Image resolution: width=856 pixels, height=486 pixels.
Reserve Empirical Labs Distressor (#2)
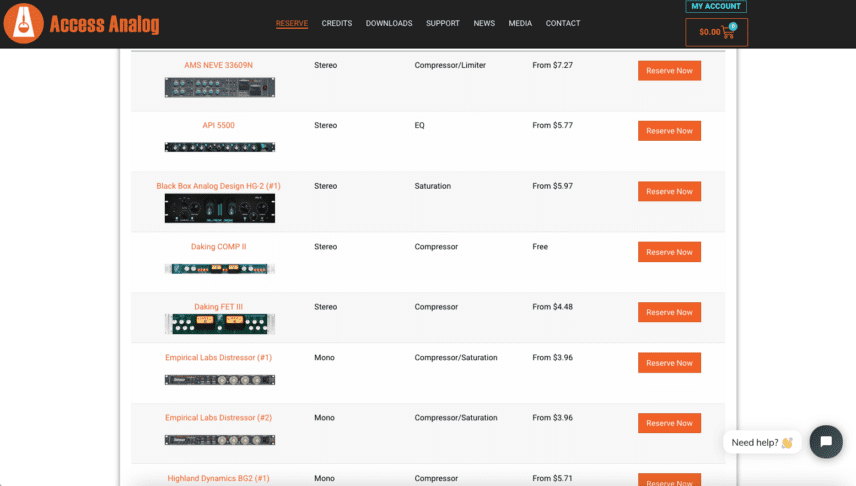669,423
